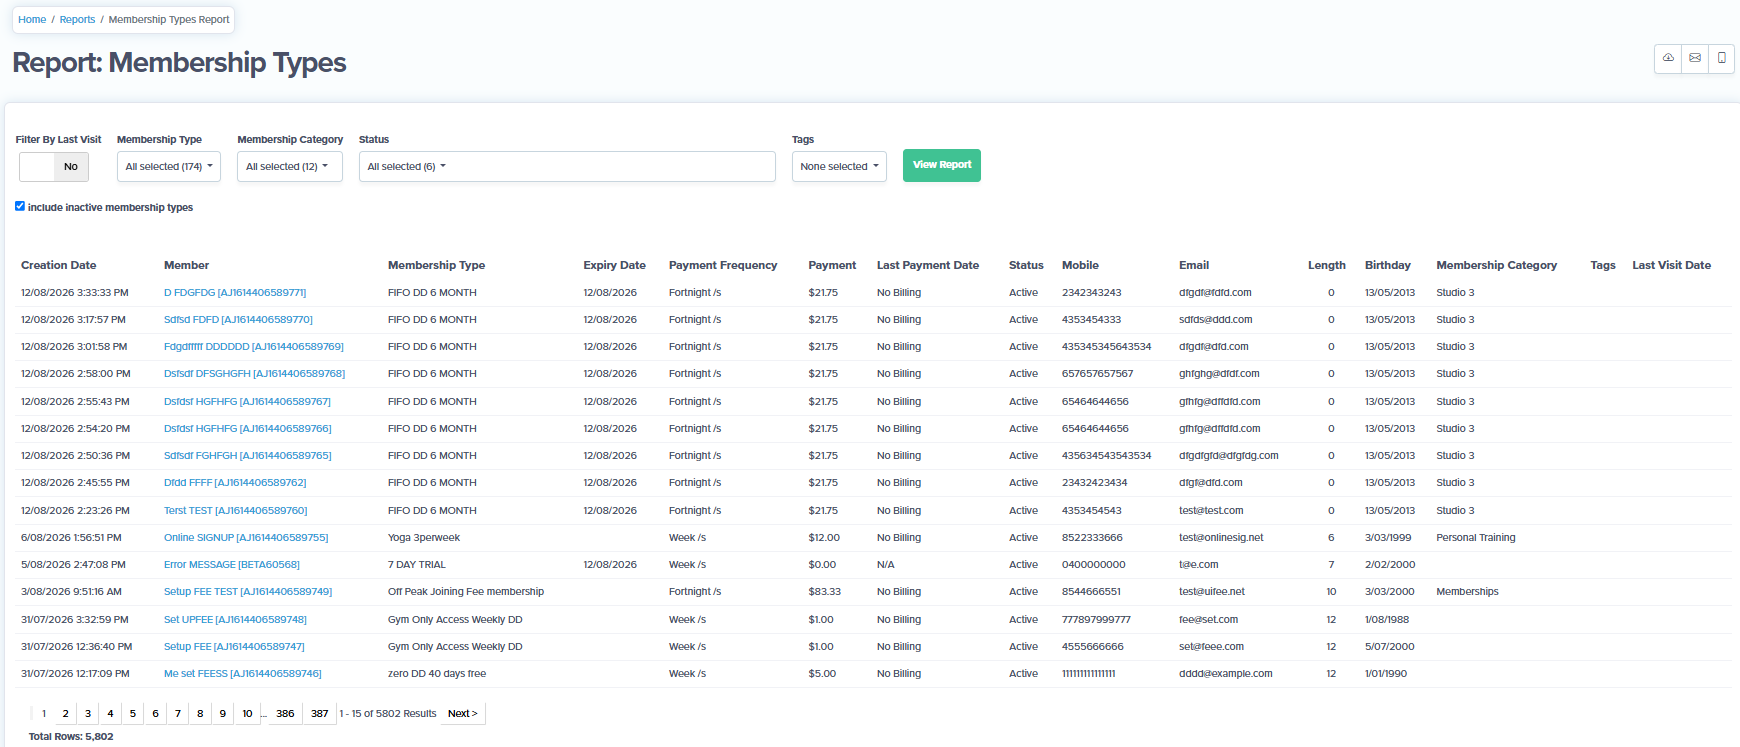Click the Expiry Date column header
The image size is (1740, 747).
[x=614, y=265]
